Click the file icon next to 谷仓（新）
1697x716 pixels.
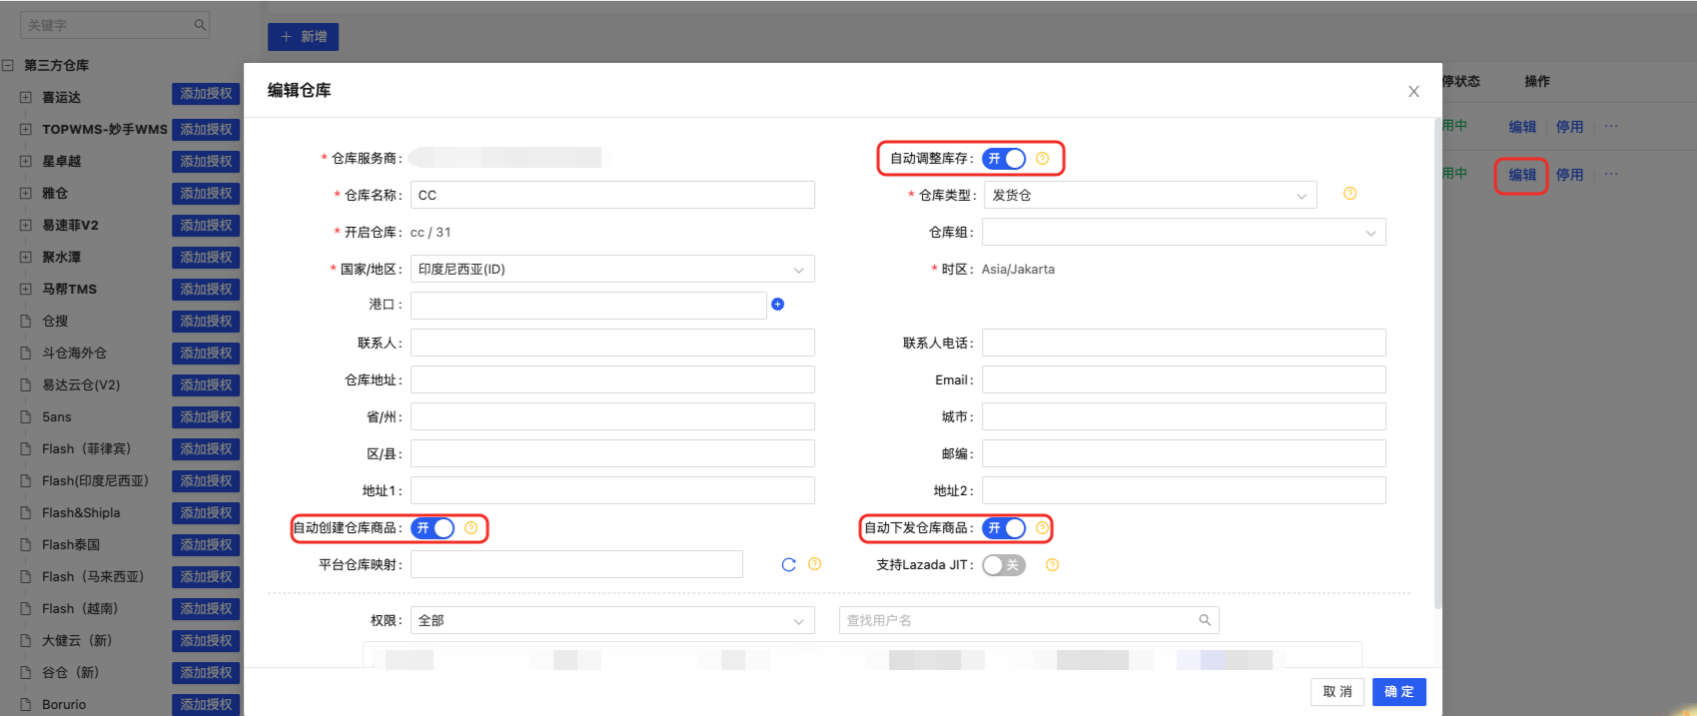(26, 672)
